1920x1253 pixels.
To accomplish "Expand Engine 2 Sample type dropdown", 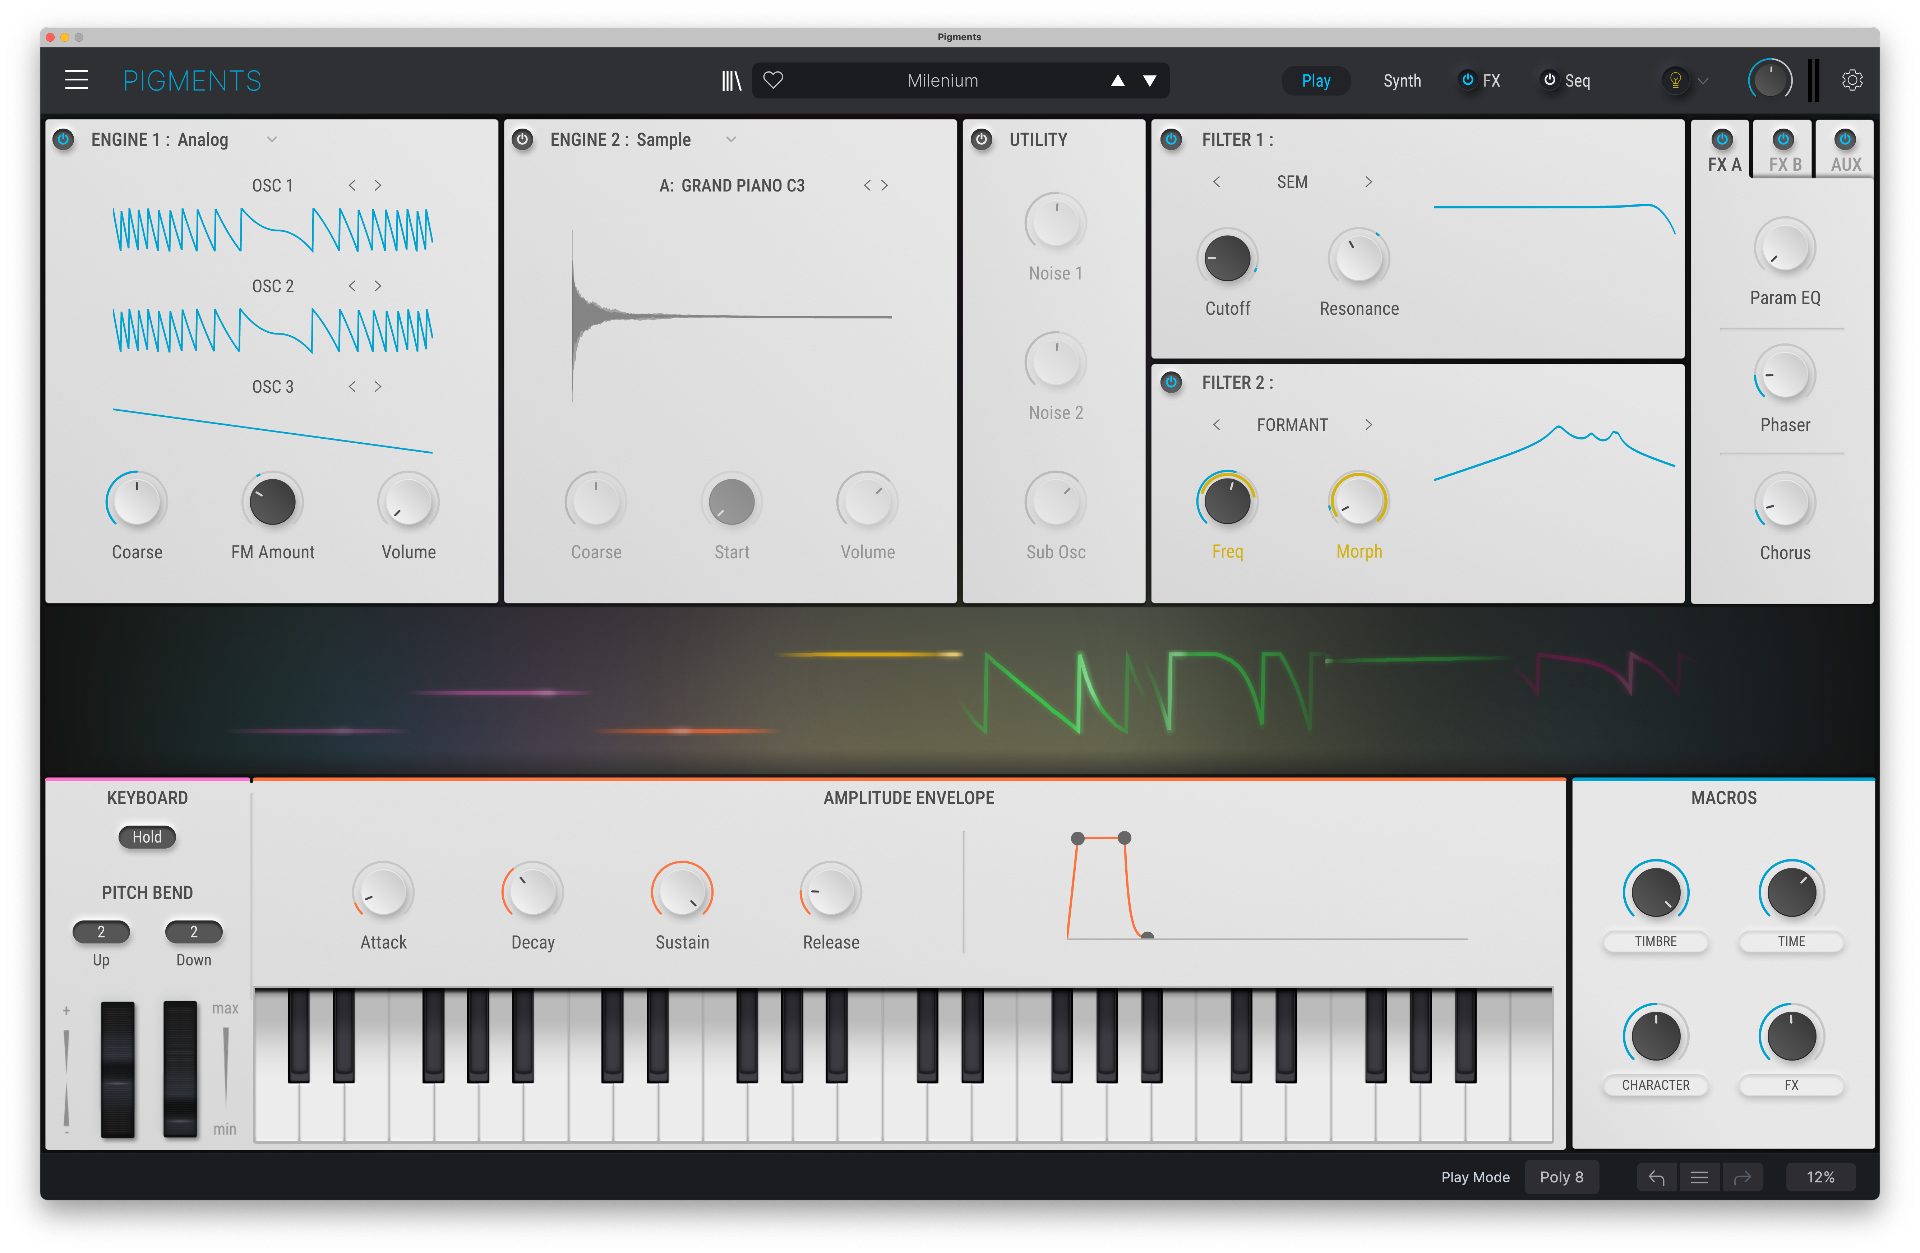I will (731, 140).
